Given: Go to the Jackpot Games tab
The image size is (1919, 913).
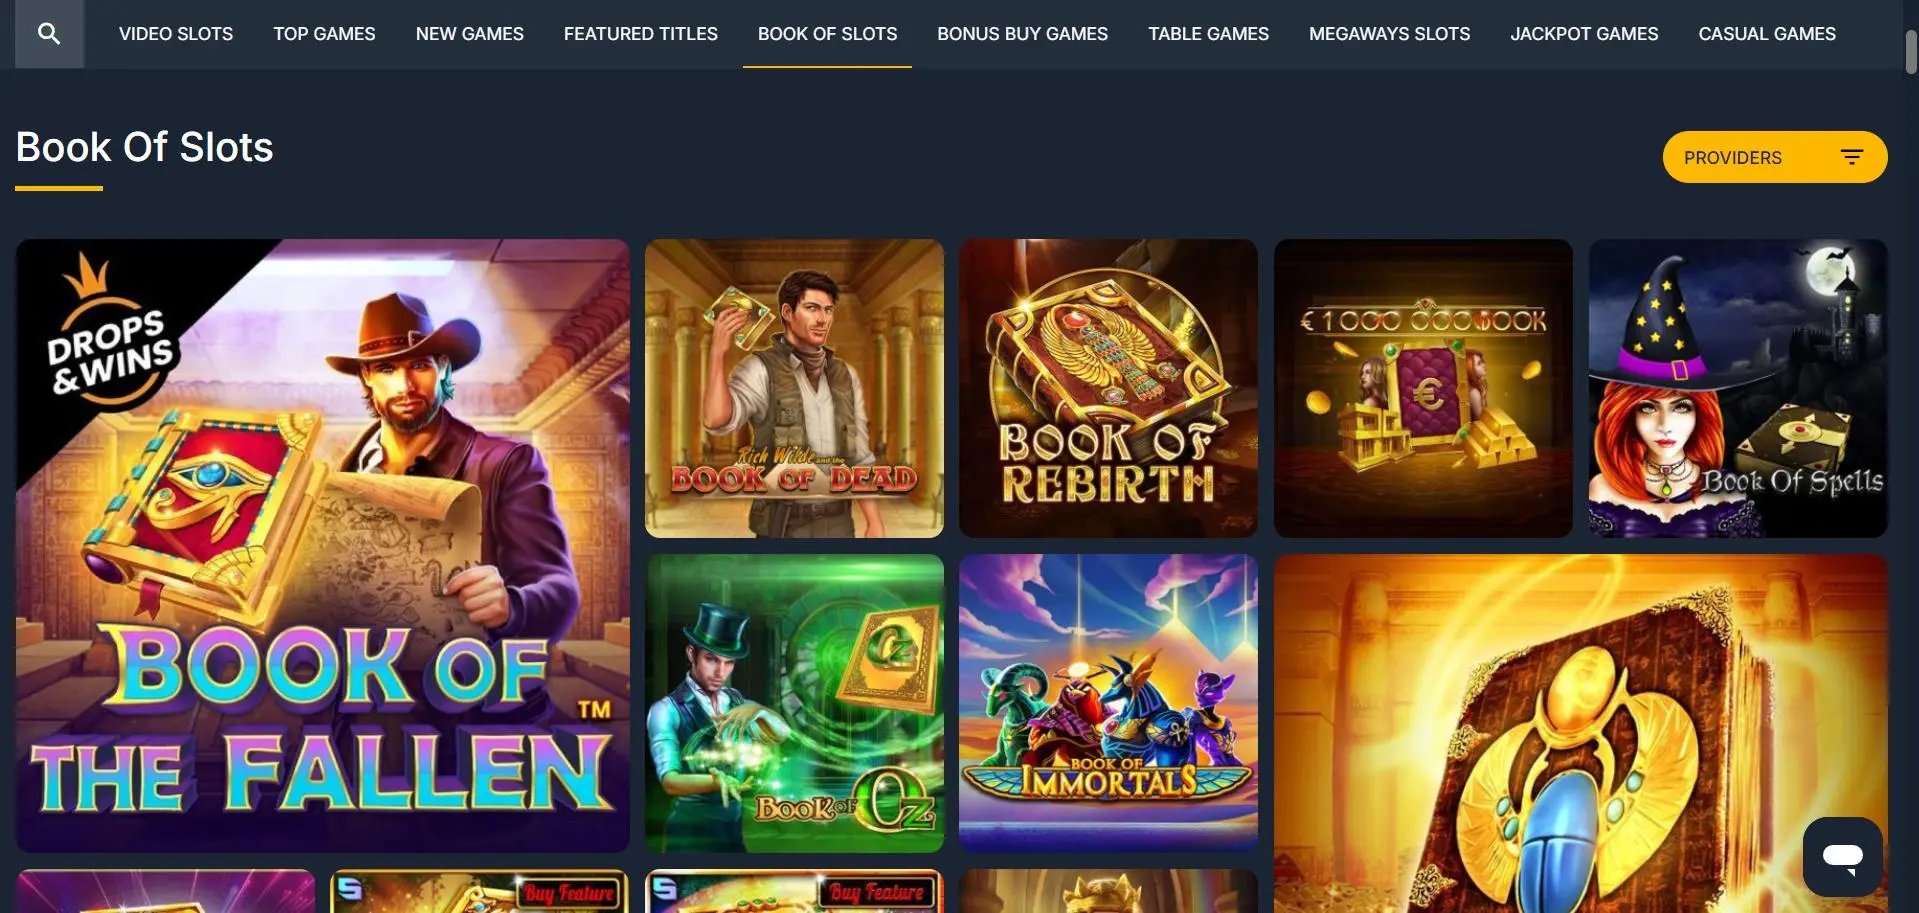Looking at the screenshot, I should tap(1584, 34).
